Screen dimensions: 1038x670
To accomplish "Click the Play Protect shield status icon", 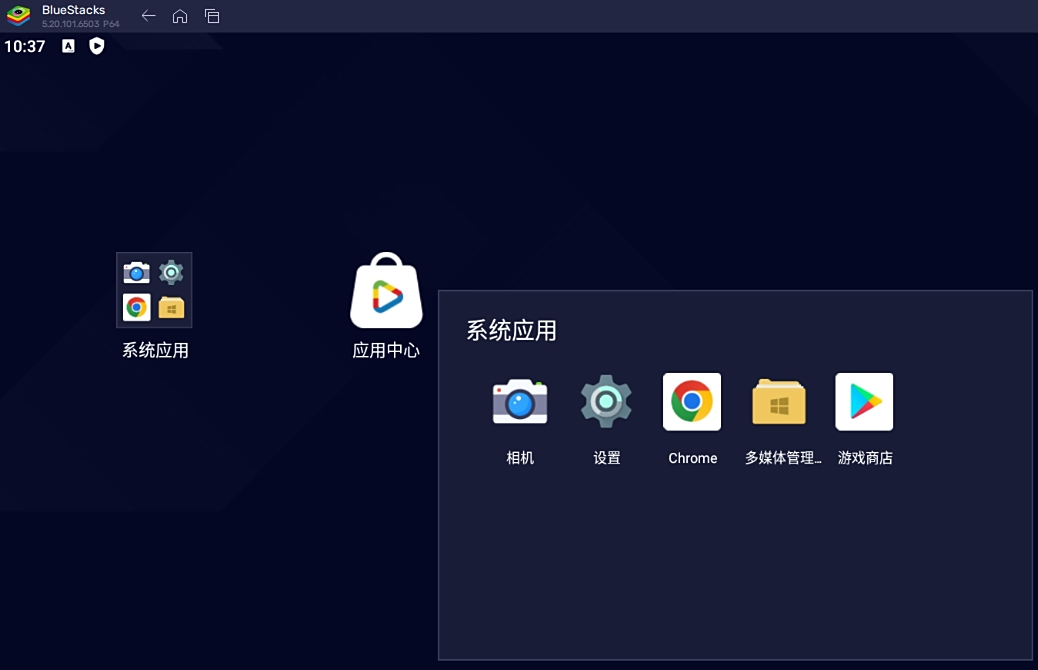I will [x=96, y=46].
